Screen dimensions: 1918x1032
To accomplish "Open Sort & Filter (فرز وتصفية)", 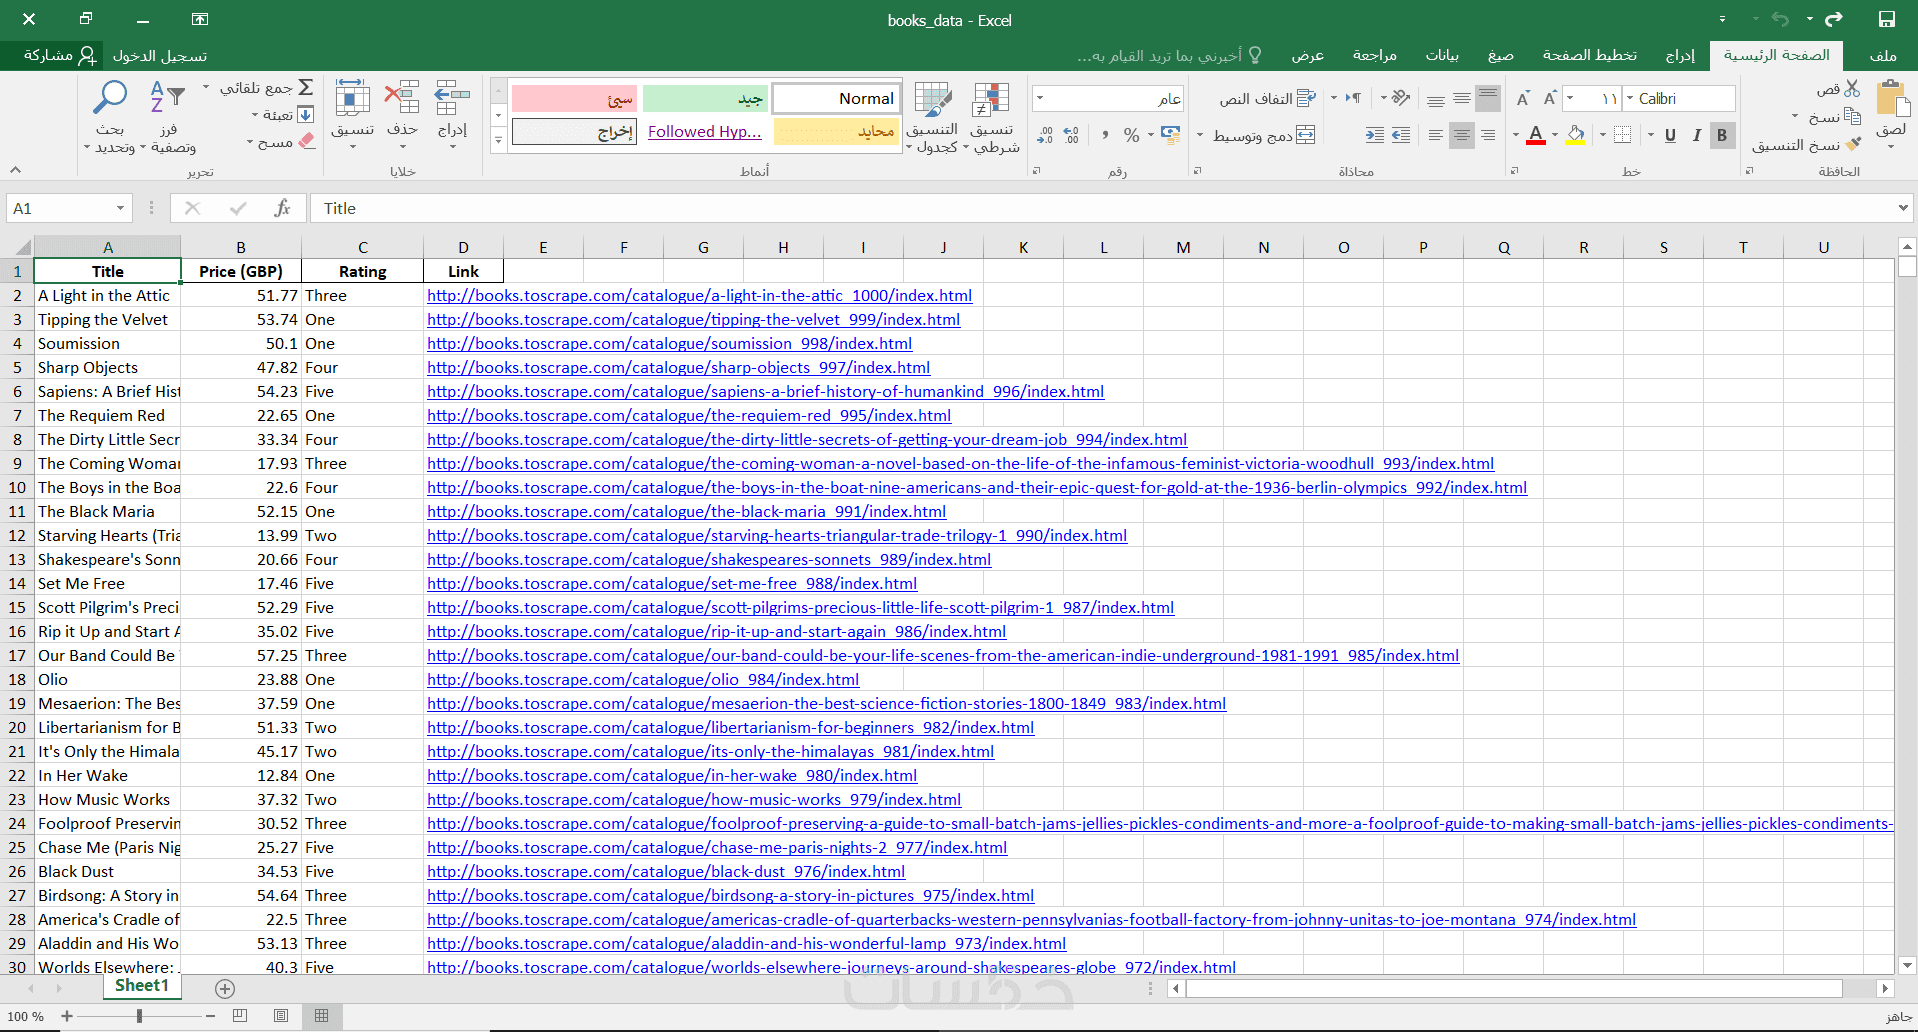I will pos(168,118).
